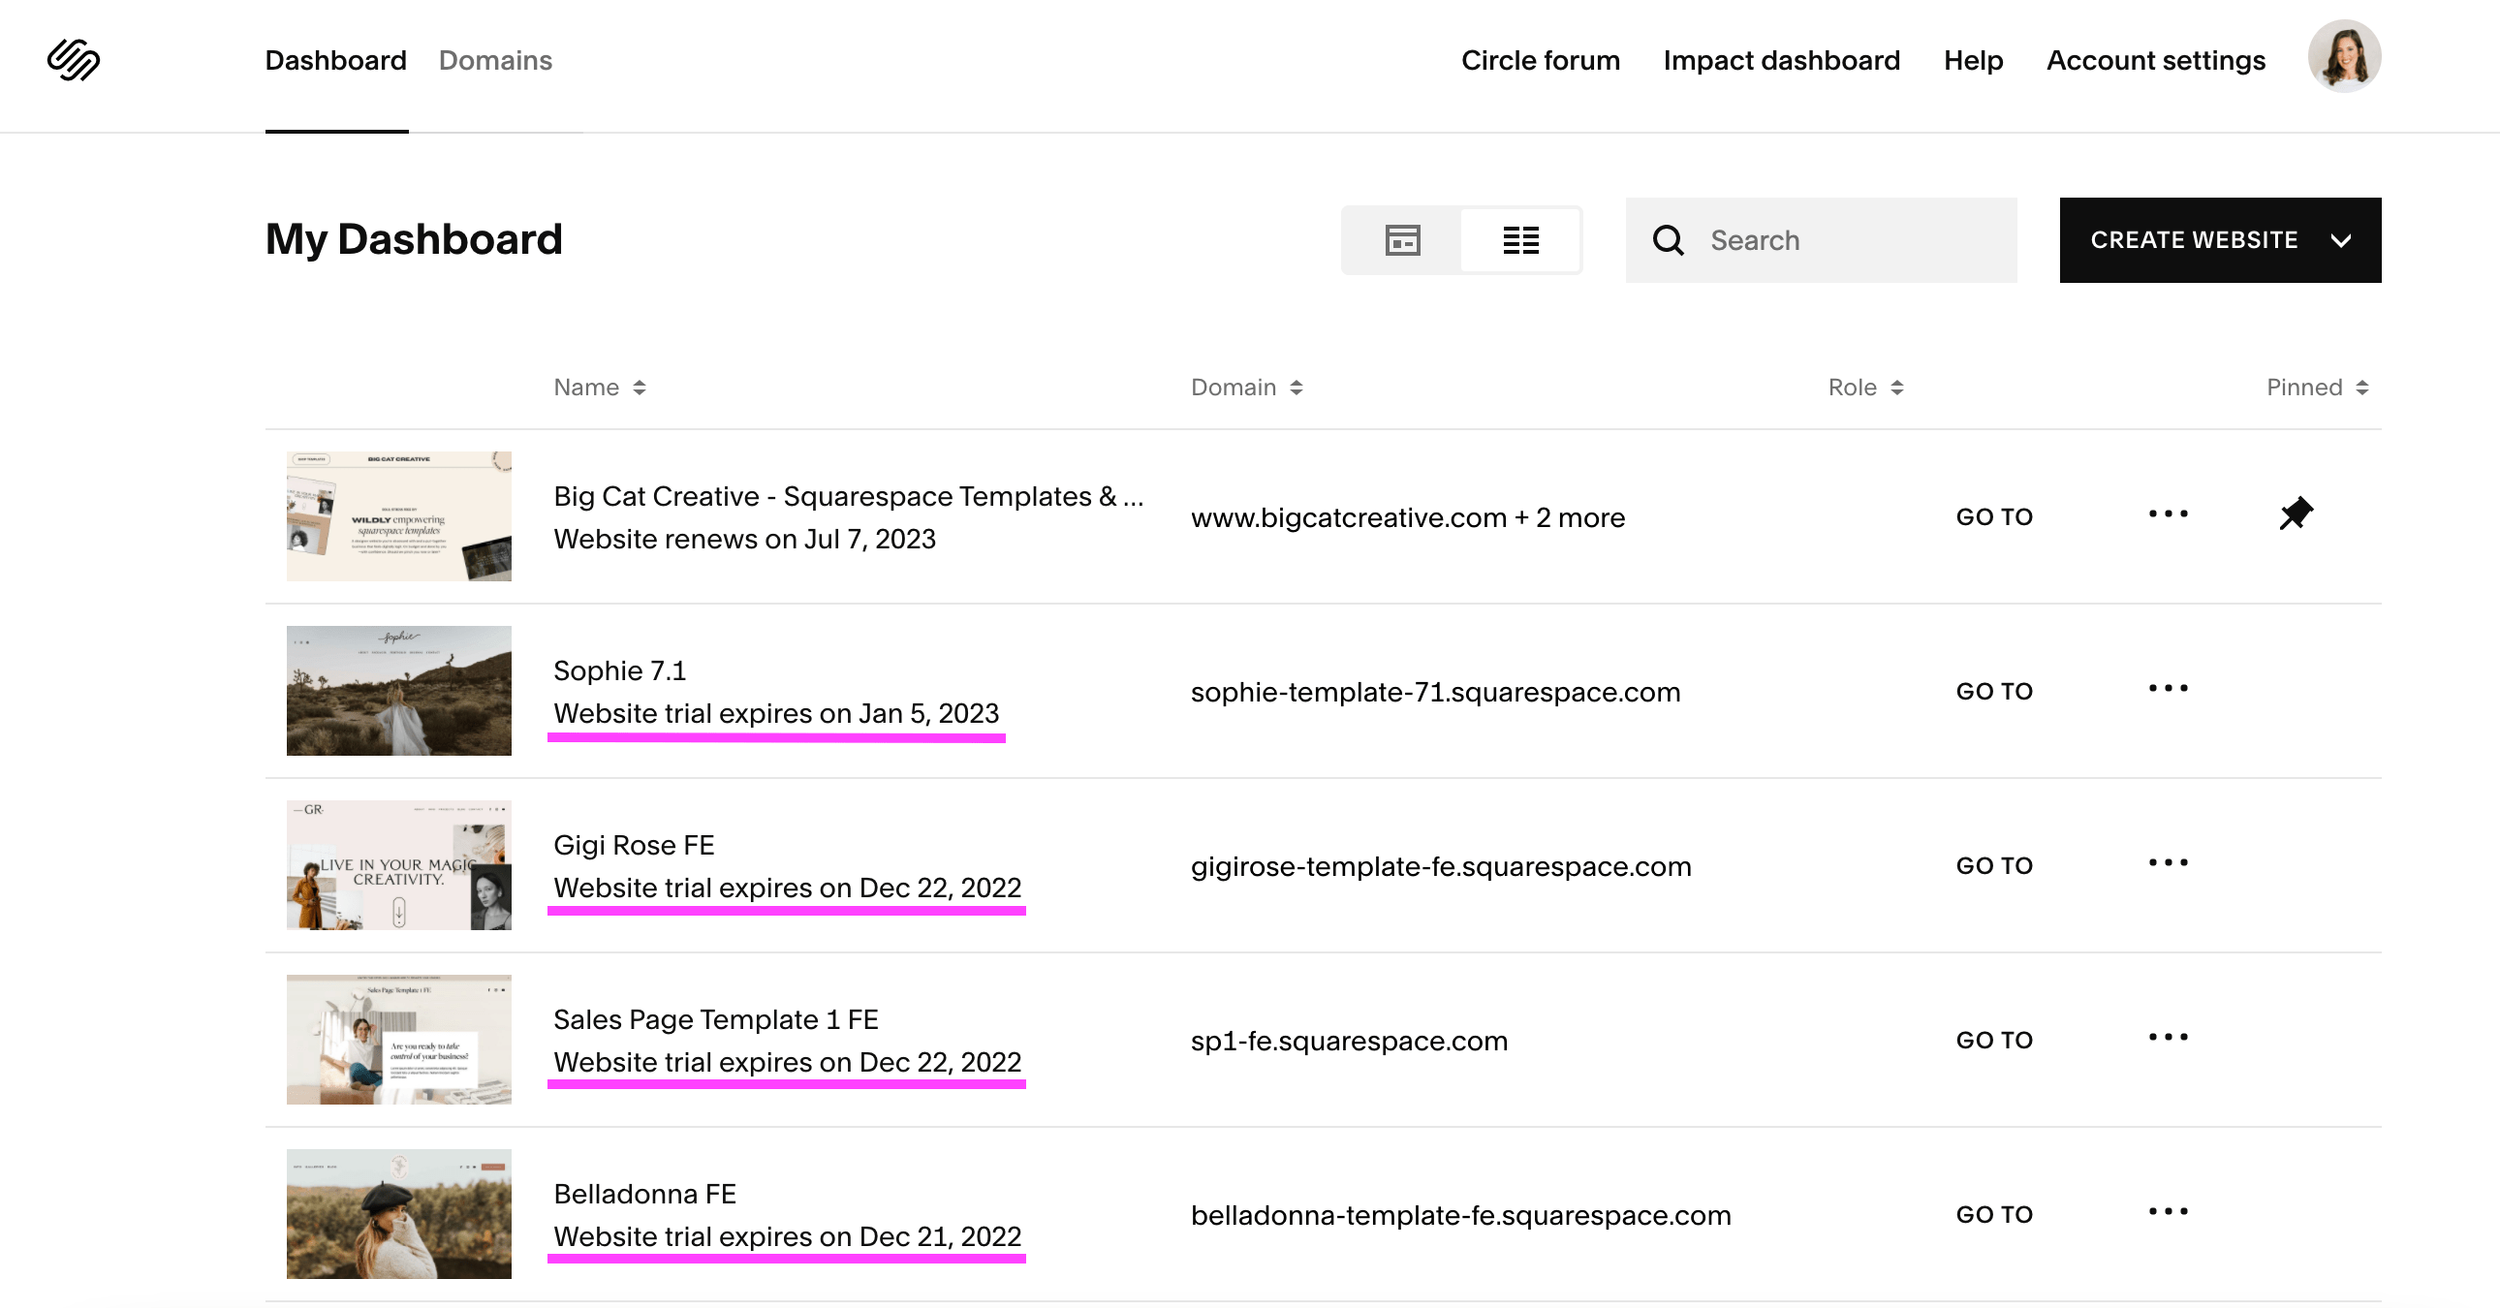Open the options menu for Gigi Rose FE
This screenshot has width=2500, height=1308.
(2167, 862)
